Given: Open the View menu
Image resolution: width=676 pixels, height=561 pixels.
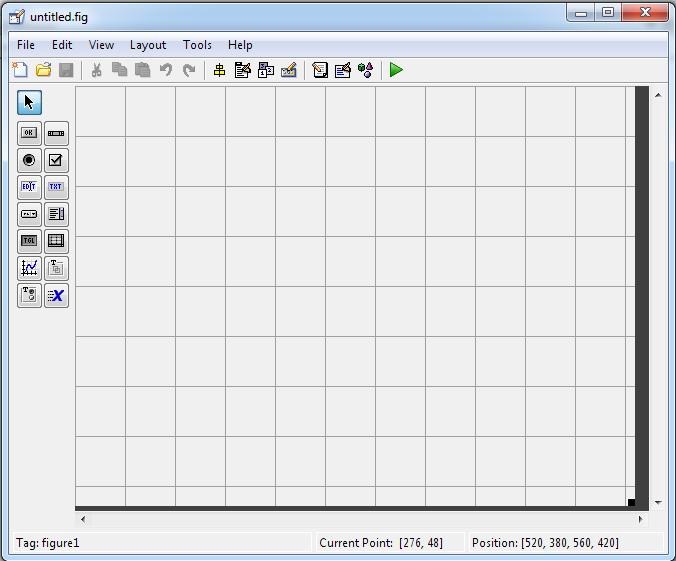Looking at the screenshot, I should click(x=101, y=45).
